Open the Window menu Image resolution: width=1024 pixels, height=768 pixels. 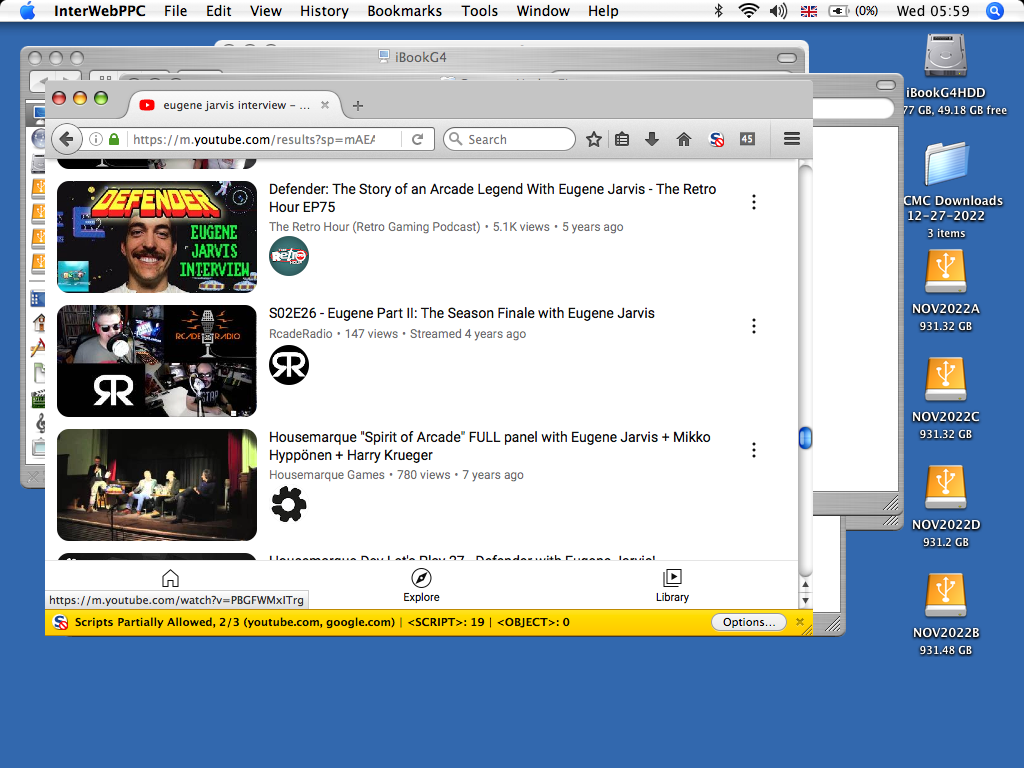click(543, 11)
